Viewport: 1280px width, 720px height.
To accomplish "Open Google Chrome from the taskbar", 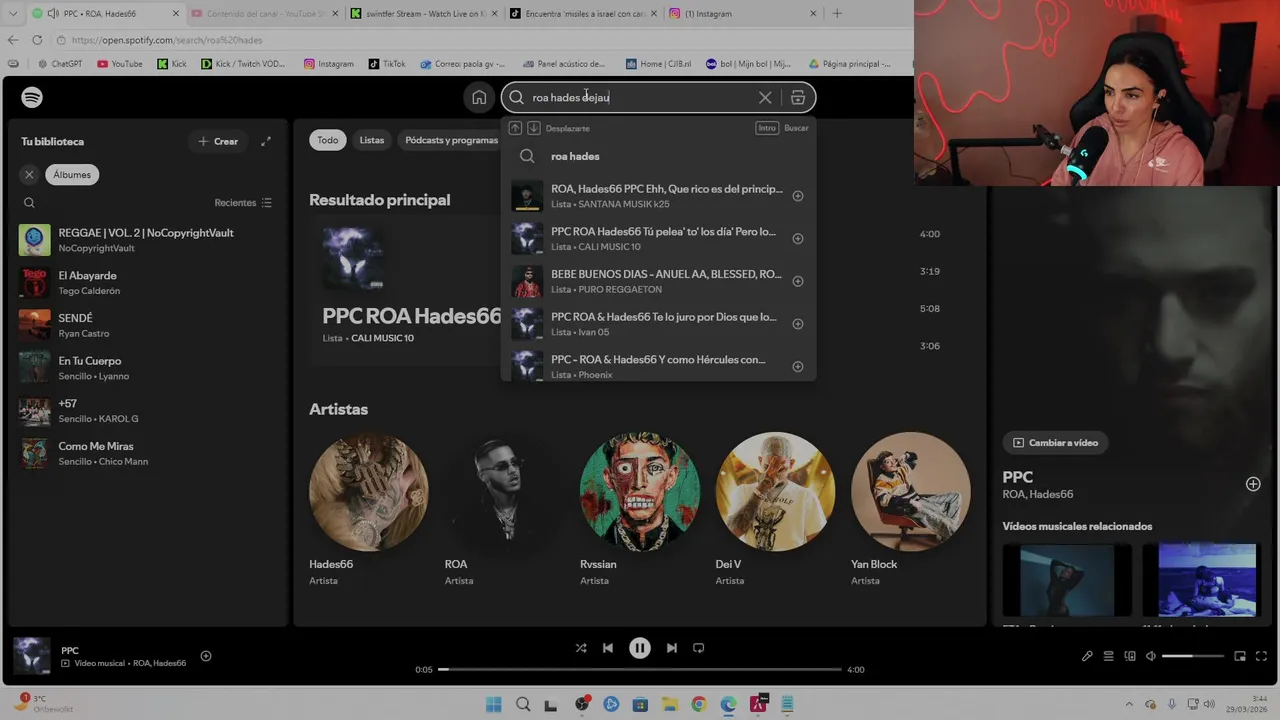I will pyautogui.click(x=699, y=705).
